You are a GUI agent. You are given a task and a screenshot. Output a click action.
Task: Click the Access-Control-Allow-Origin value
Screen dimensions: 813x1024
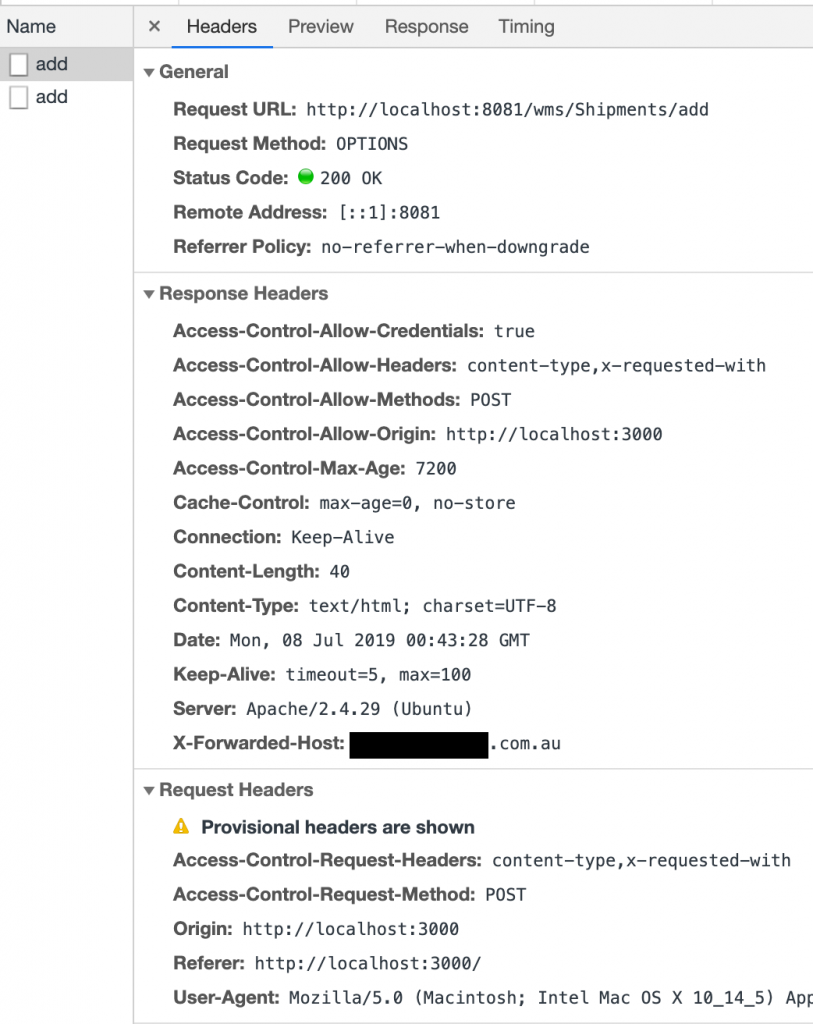[554, 434]
